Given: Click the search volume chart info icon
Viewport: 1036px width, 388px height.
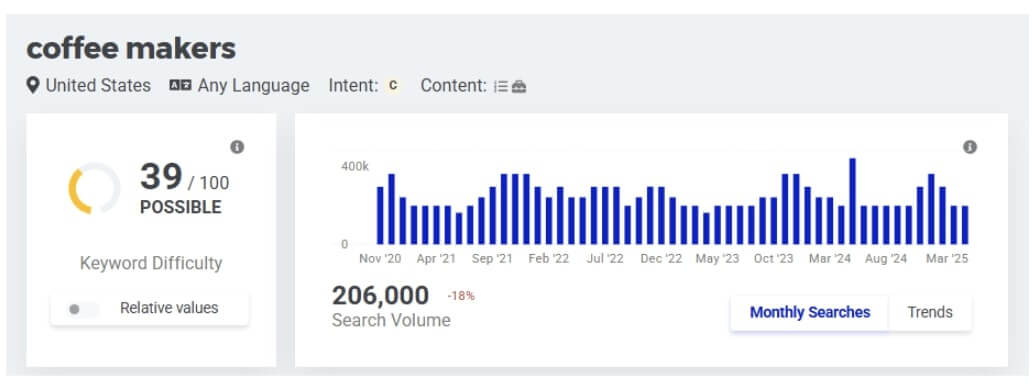Looking at the screenshot, I should click(969, 147).
